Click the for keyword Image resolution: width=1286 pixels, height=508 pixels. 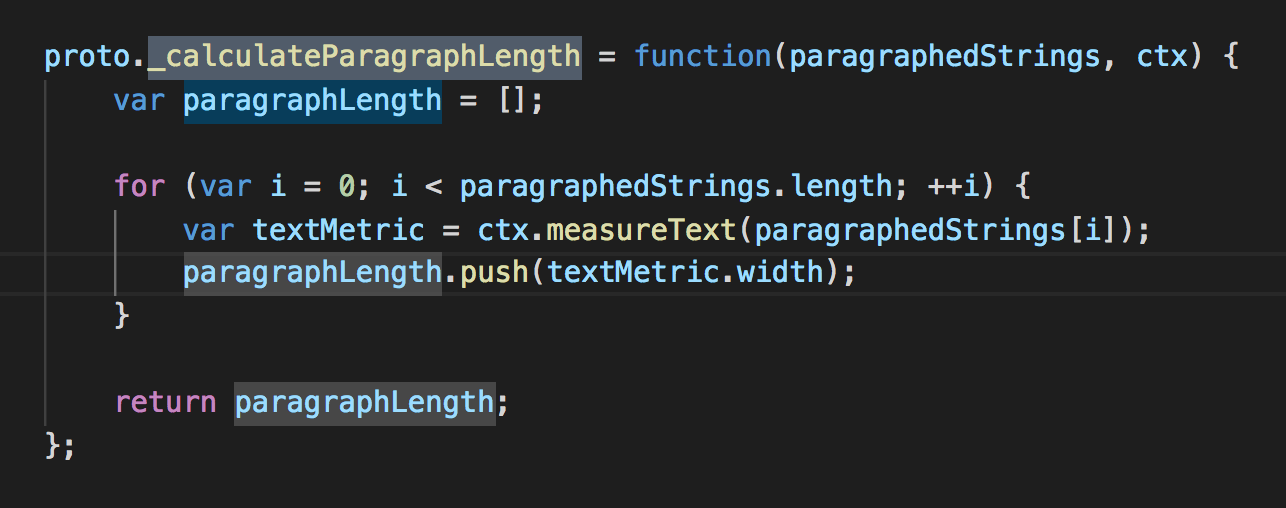tap(139, 186)
